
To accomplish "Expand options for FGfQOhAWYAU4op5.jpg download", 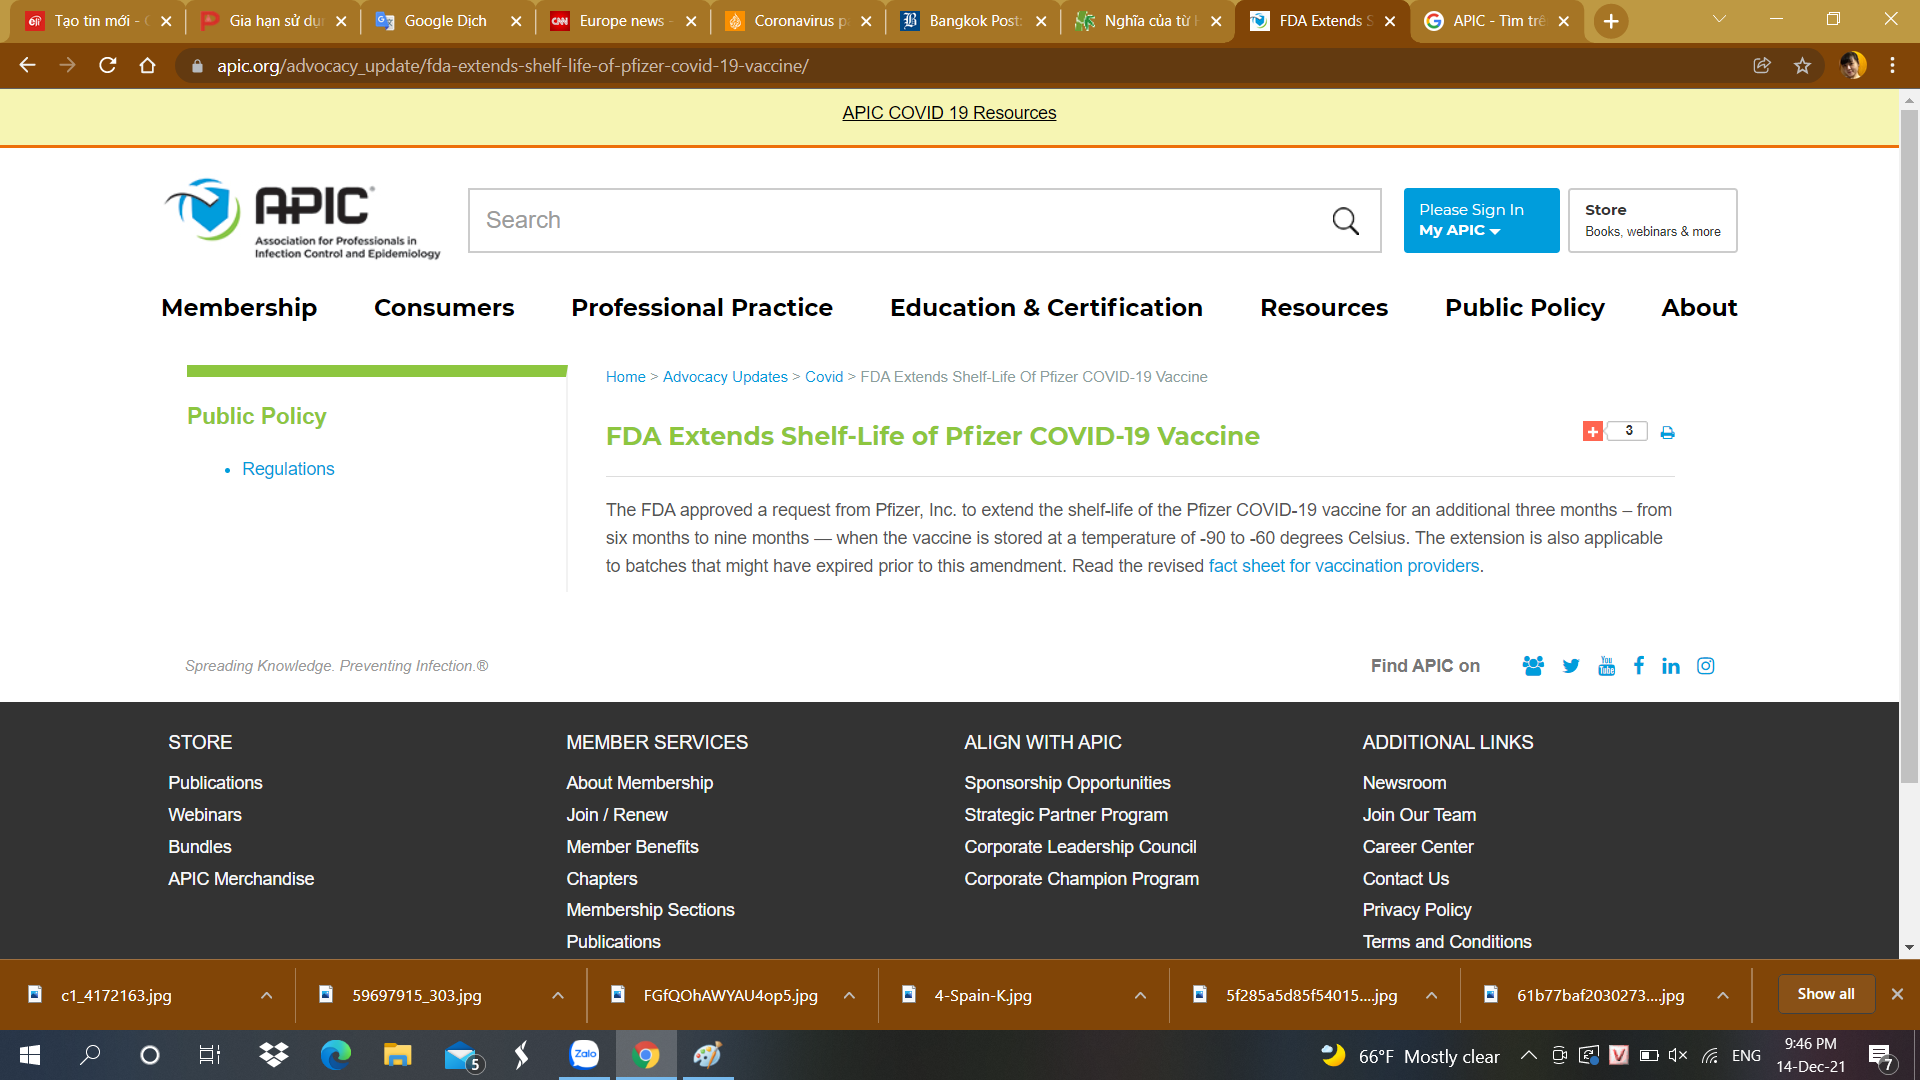I will click(x=849, y=996).
